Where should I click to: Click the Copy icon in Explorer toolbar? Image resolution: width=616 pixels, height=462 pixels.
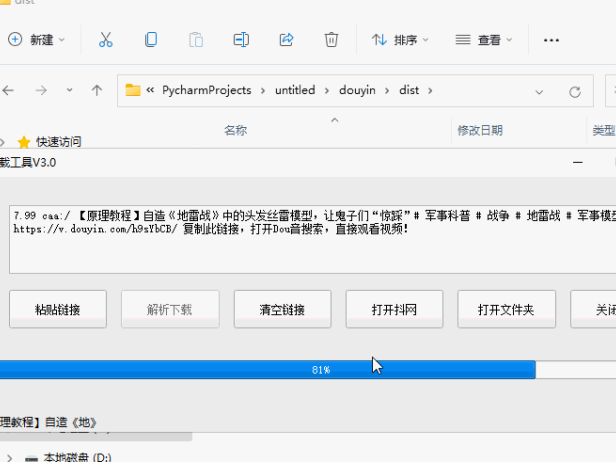coord(151,40)
